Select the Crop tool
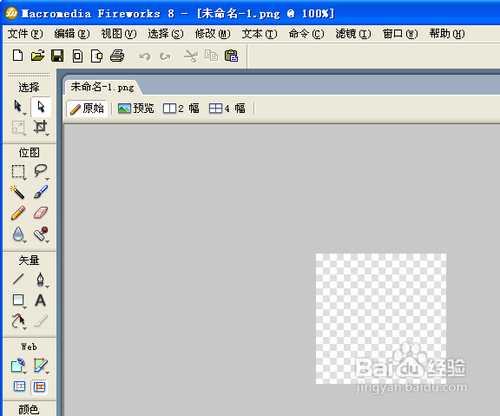The width and height of the screenshot is (500, 416). pos(40,127)
